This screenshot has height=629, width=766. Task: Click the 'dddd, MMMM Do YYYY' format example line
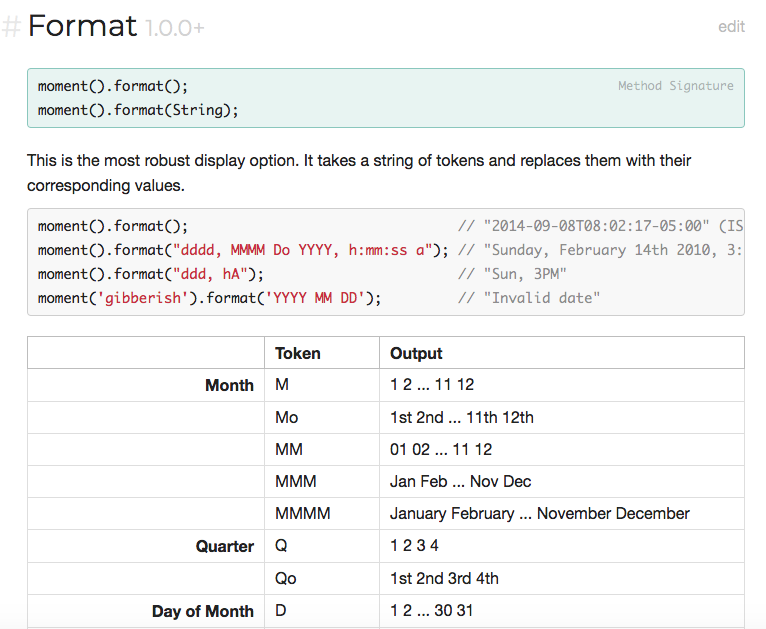pos(242,250)
